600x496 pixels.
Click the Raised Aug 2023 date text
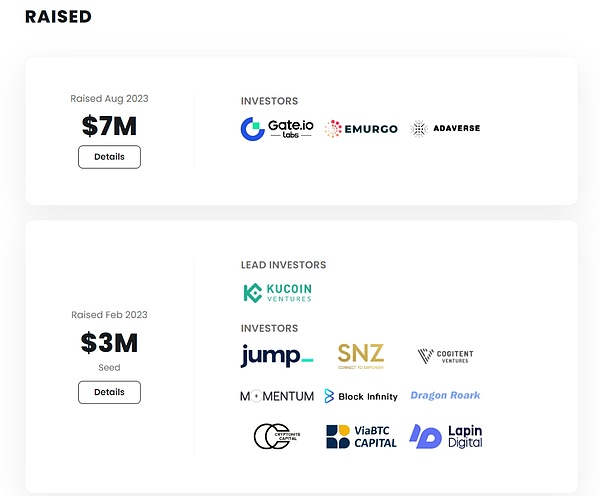109,99
